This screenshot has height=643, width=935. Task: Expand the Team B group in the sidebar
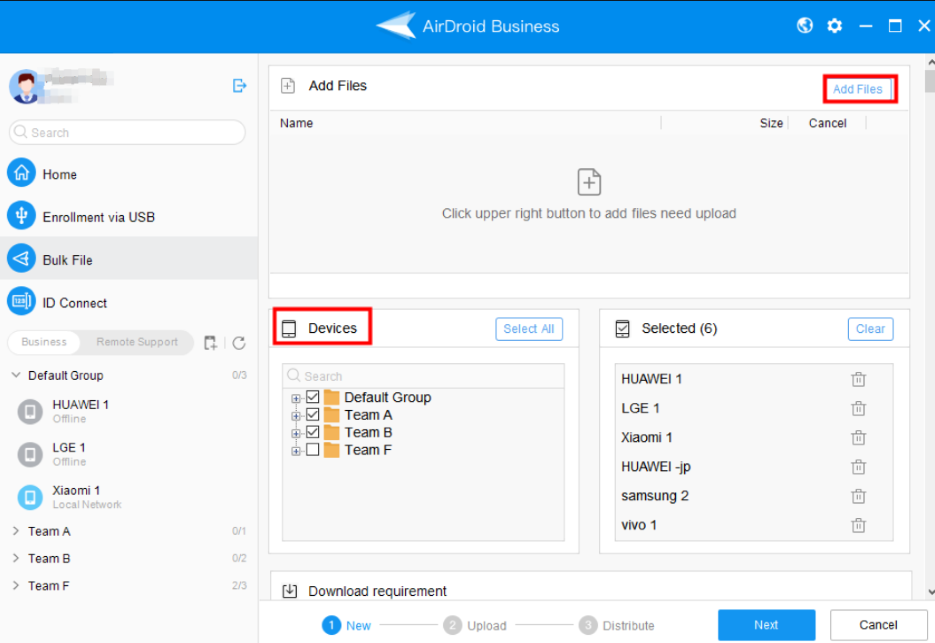14,558
